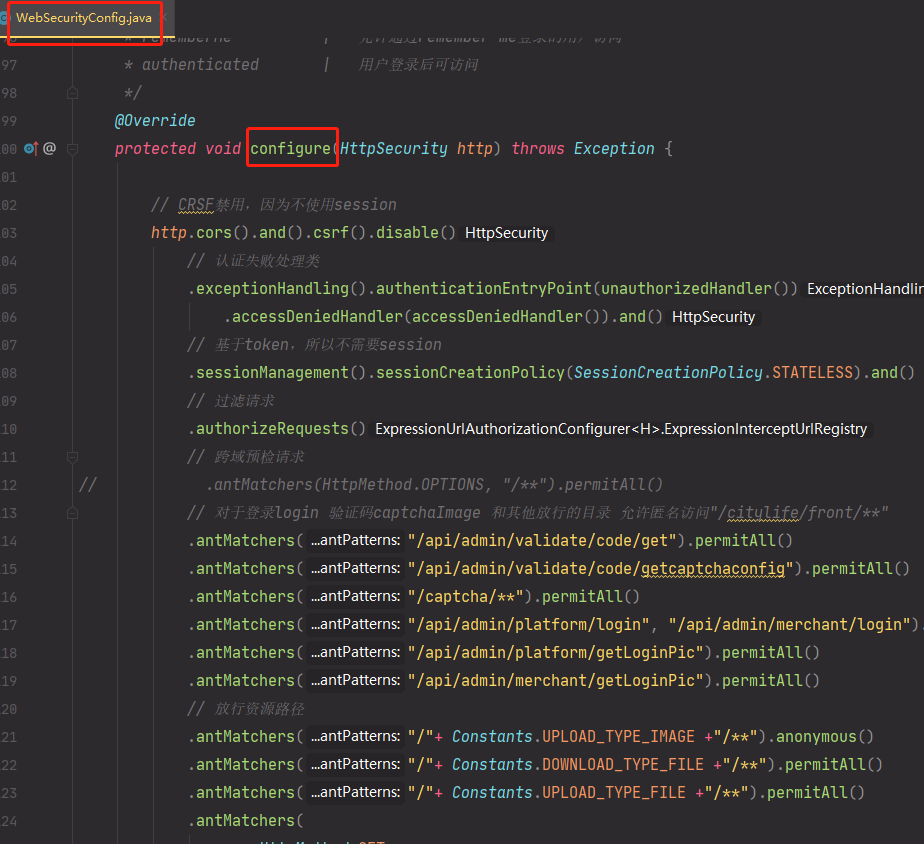Screen dimensions: 924x844
Task: Click the UPLOAD_TYPE_FILE constant
Action: pos(614,792)
